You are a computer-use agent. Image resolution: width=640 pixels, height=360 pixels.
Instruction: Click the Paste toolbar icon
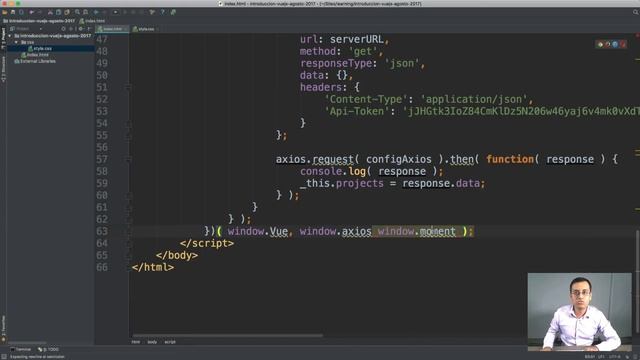tap(67, 12)
